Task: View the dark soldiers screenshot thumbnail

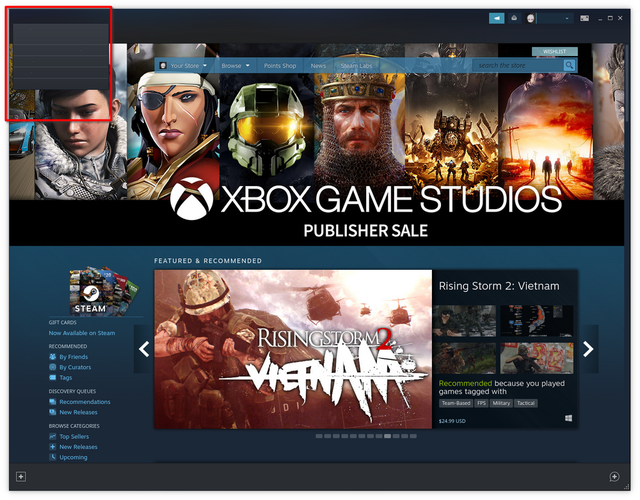Action: click(464, 321)
